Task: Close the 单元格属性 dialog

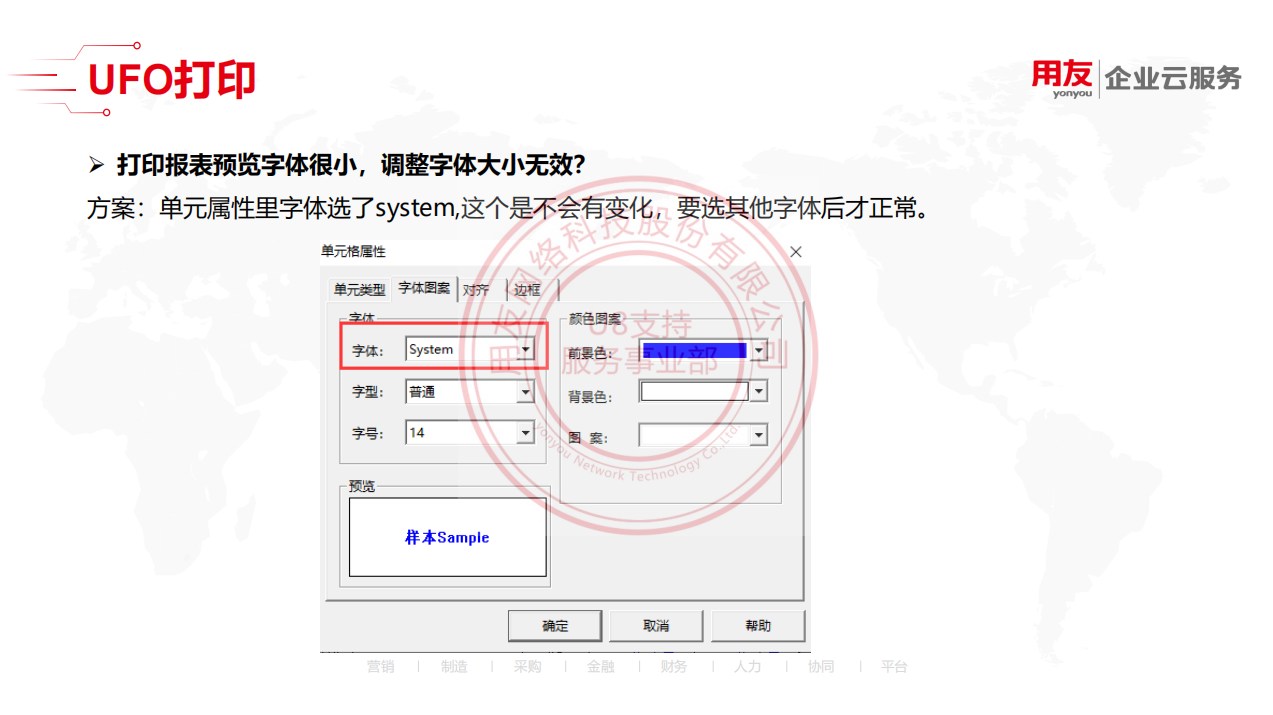Action: (x=796, y=252)
